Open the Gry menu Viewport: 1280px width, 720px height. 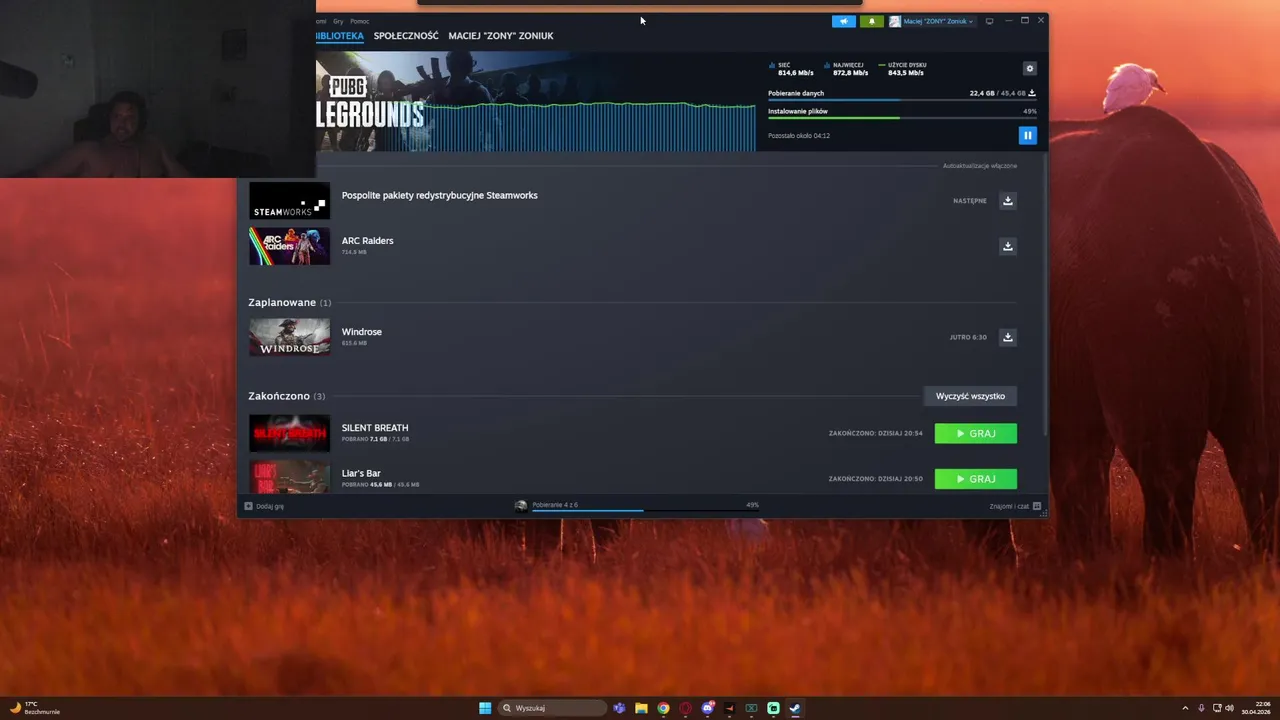[x=338, y=21]
